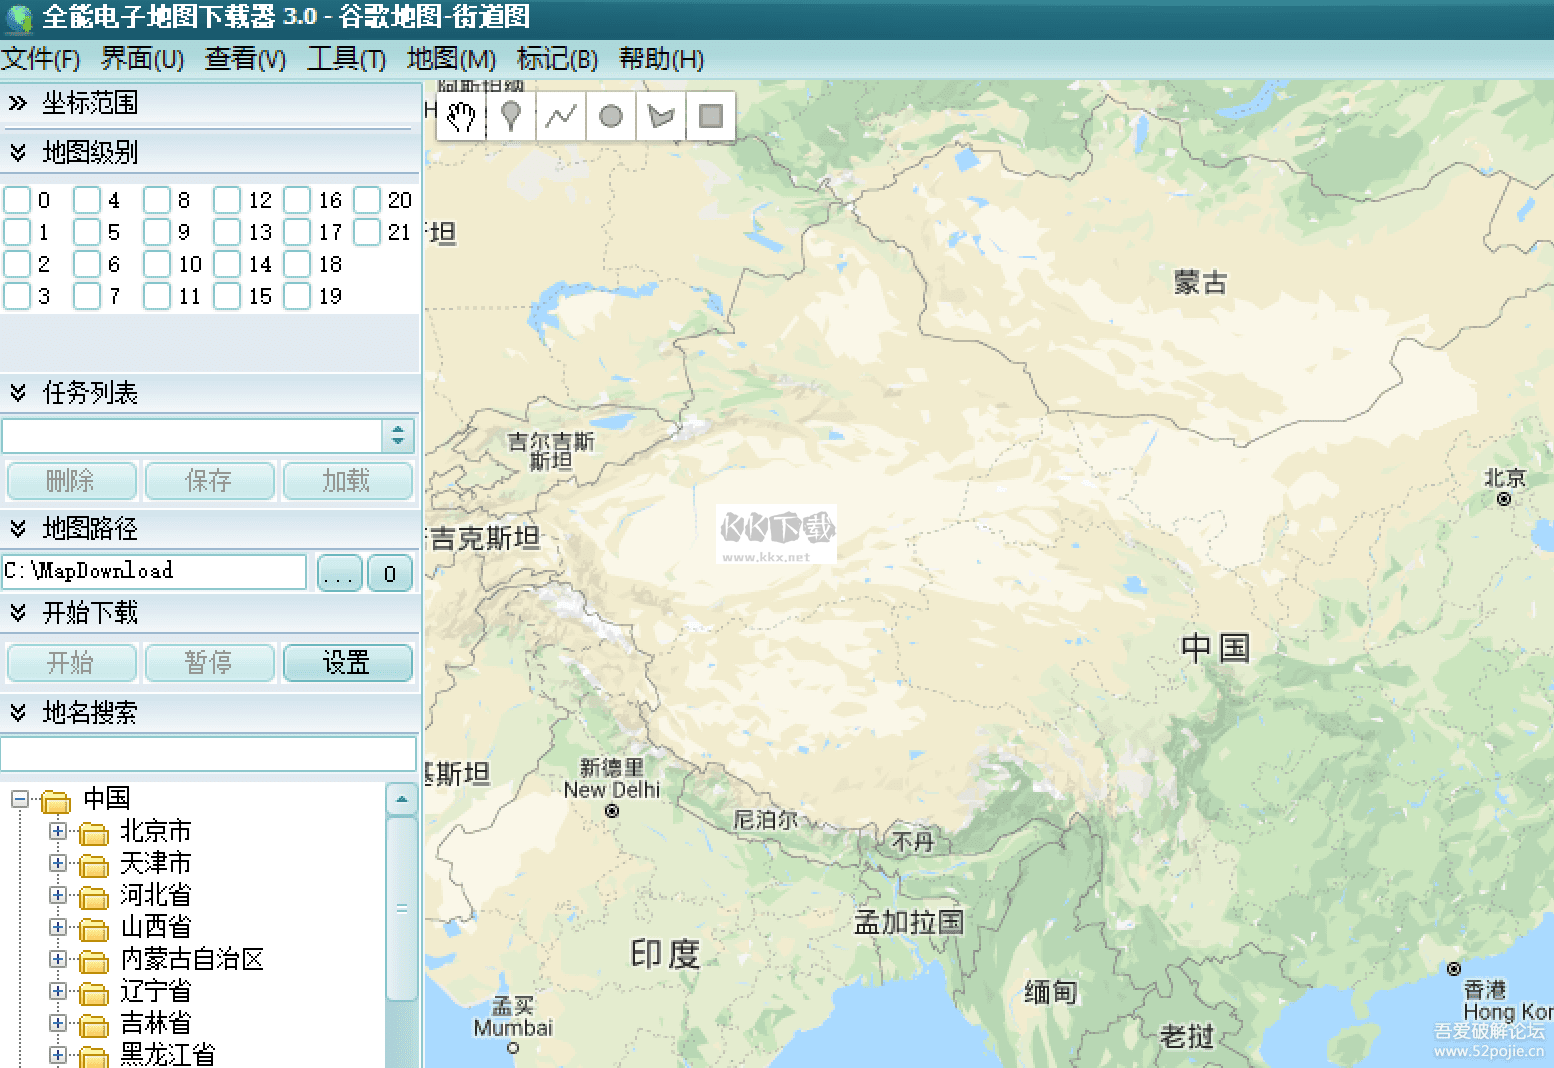Click the browse path "..." button
Screen dimensions: 1554x1068
click(x=339, y=573)
